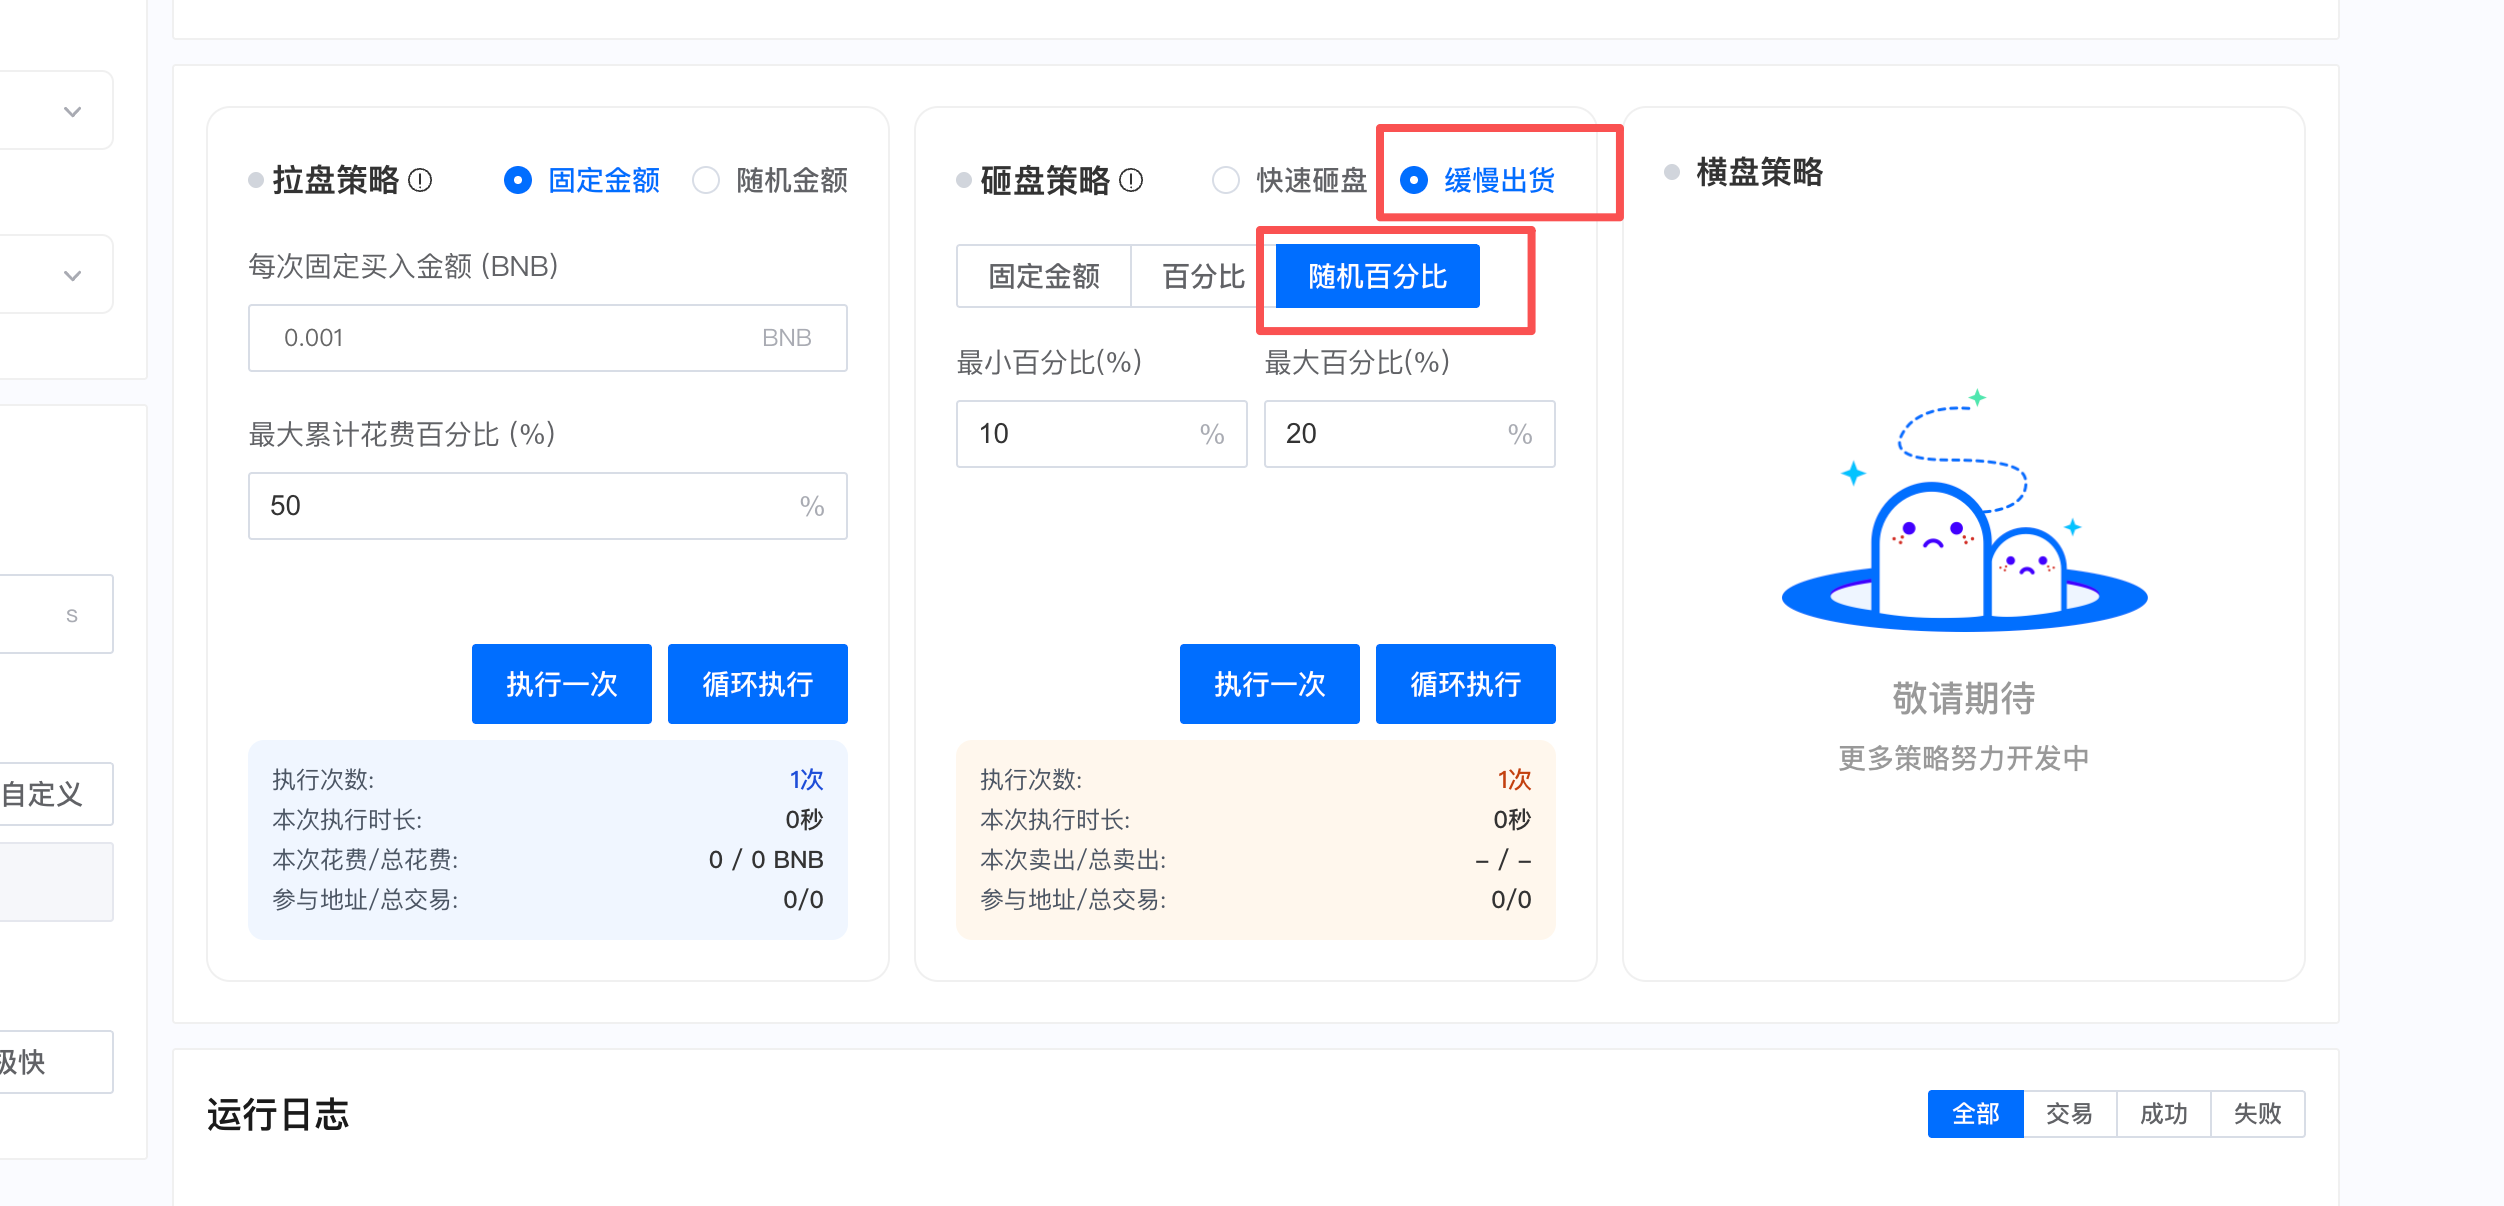Filter run log by 成功
The image size is (2504, 1206).
(2163, 1113)
